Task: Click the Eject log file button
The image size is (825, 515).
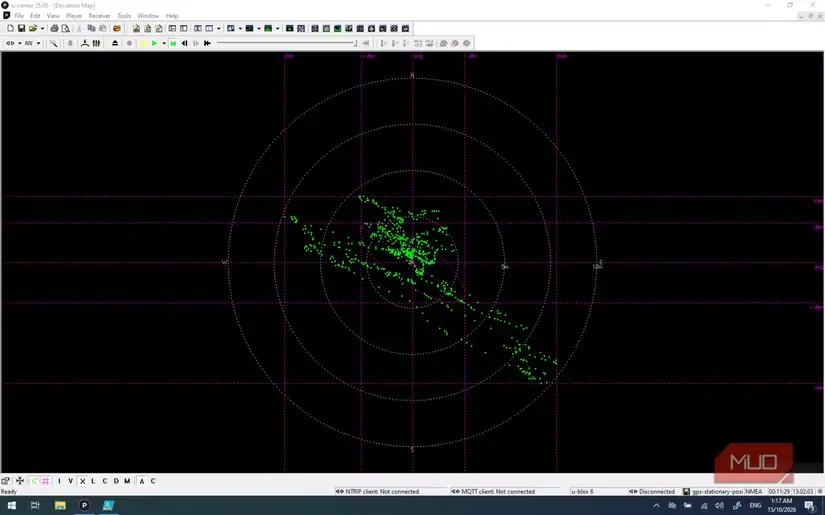Action: [x=115, y=43]
